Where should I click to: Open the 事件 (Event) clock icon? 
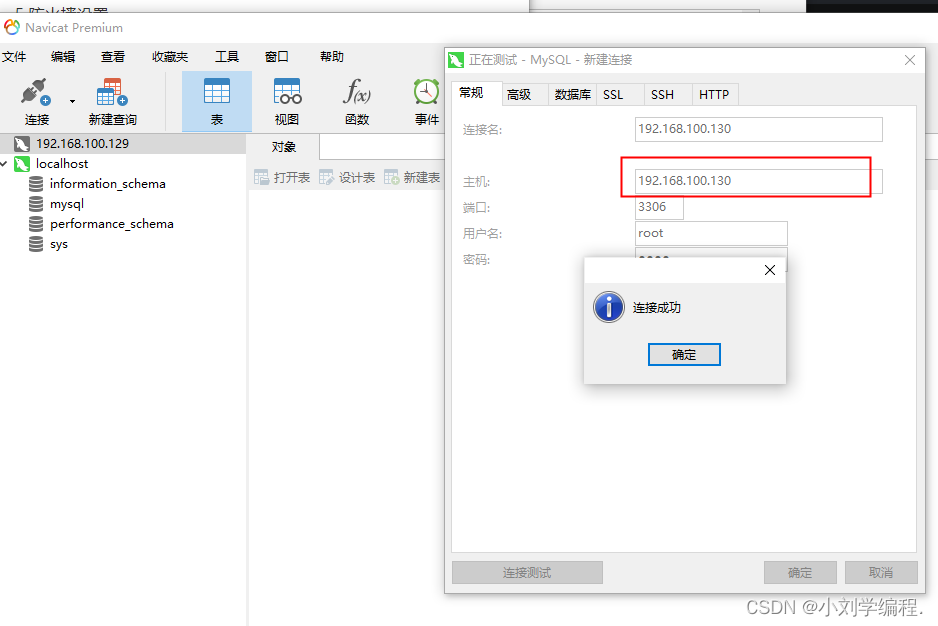[x=427, y=92]
